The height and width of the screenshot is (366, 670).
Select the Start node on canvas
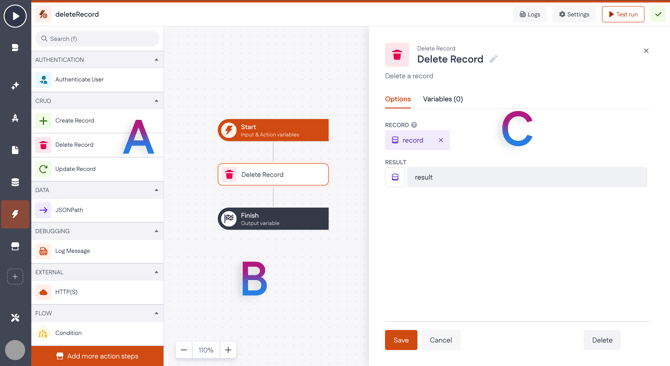click(x=273, y=130)
